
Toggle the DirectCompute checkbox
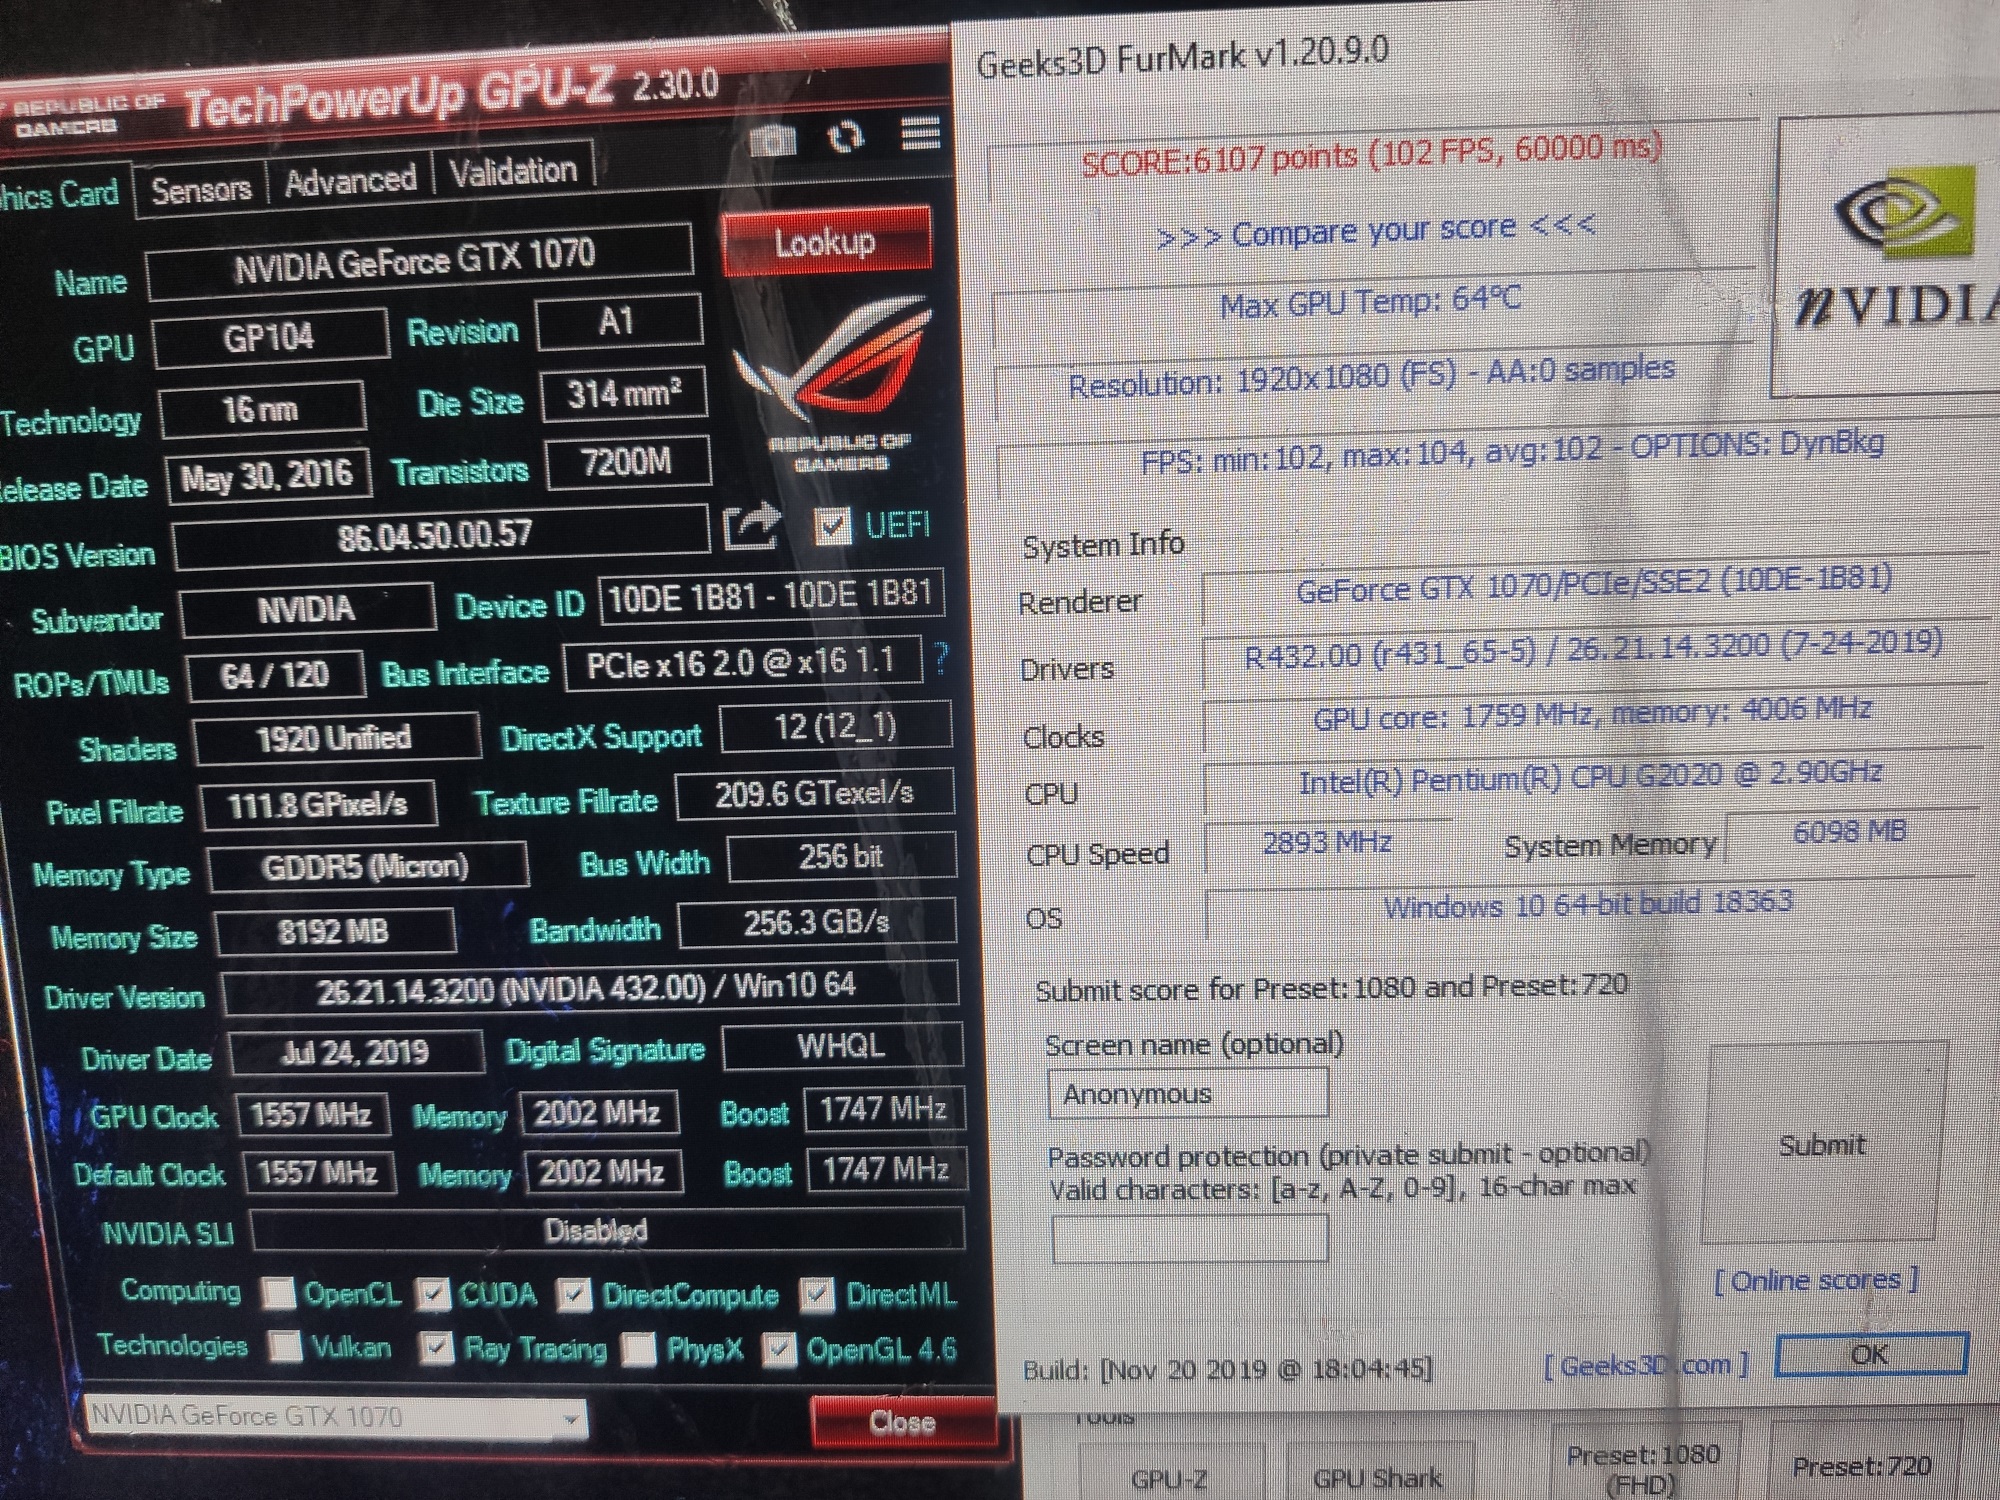coord(574,1294)
